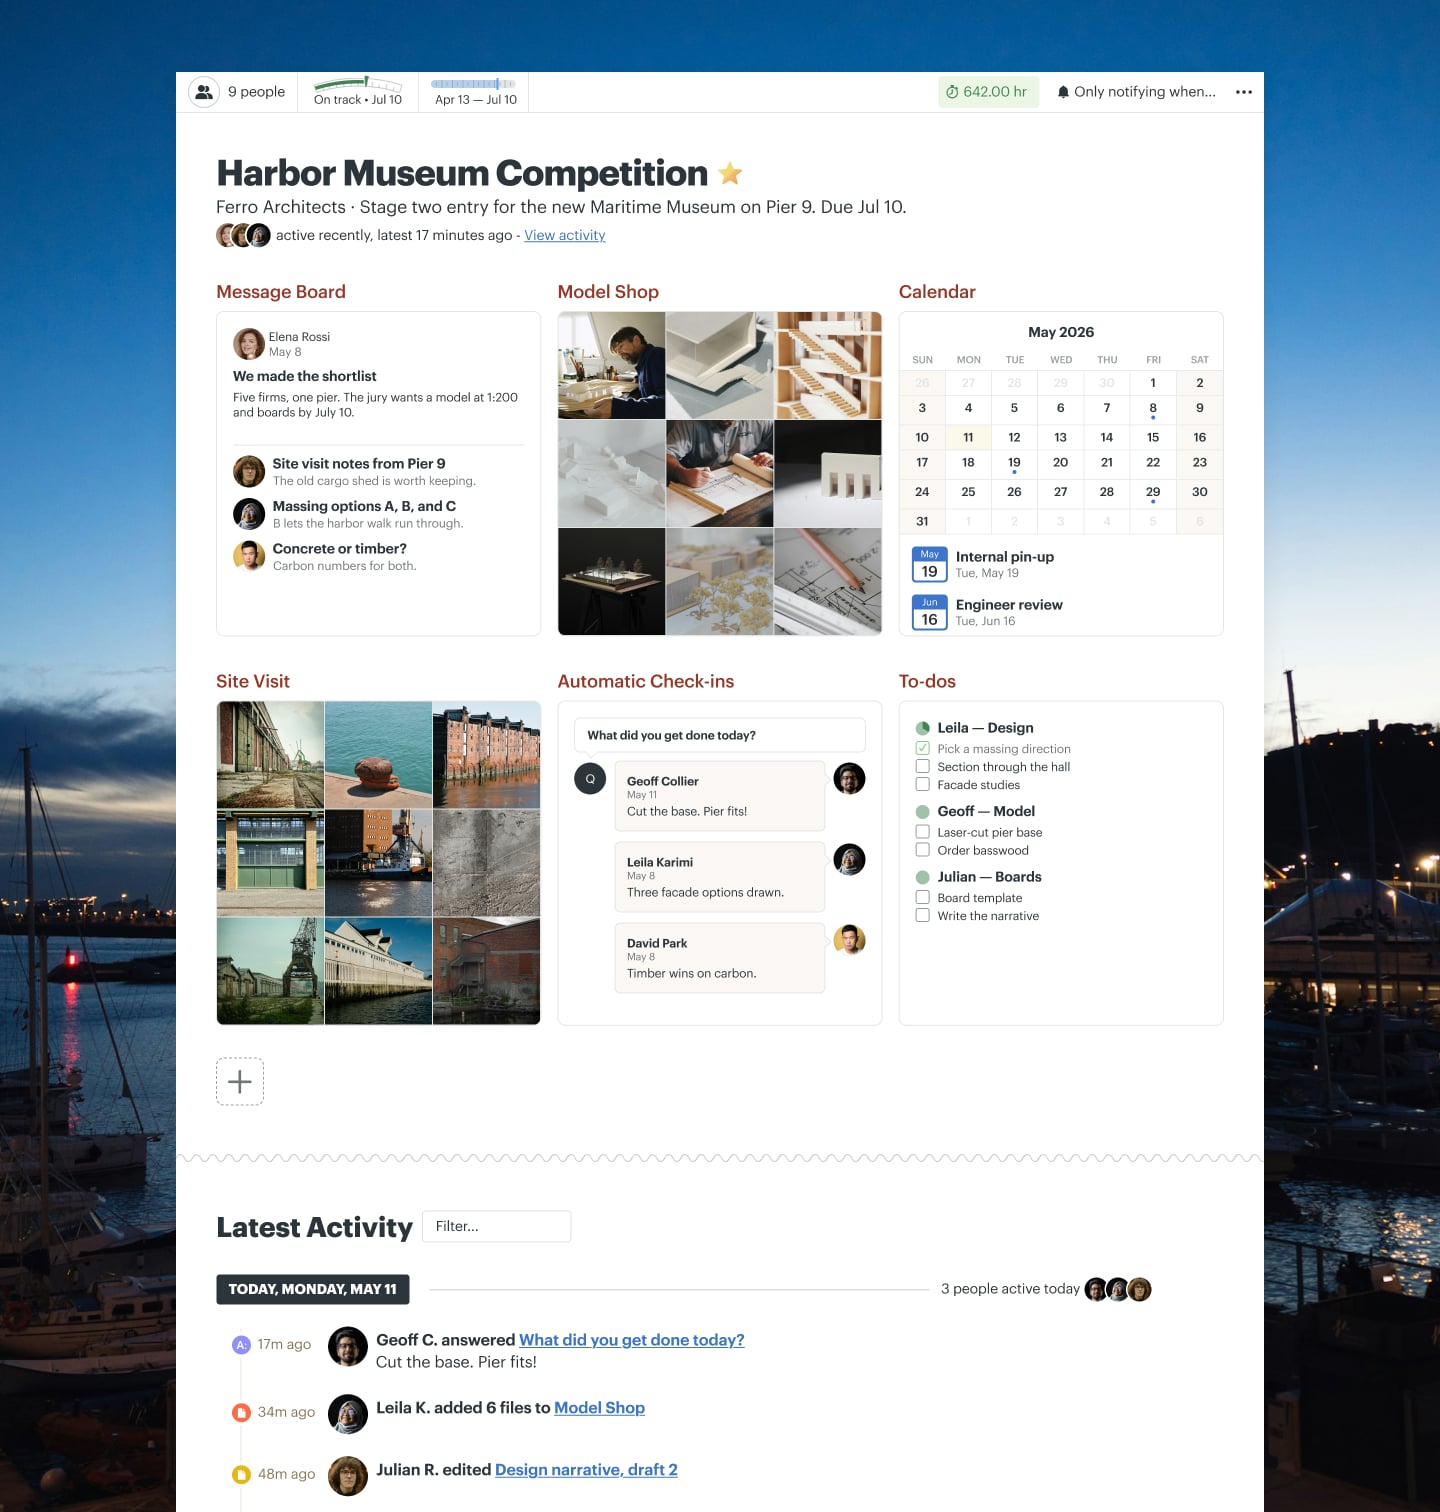Open the Message Board section
The width and height of the screenshot is (1440, 1512).
tap(281, 292)
